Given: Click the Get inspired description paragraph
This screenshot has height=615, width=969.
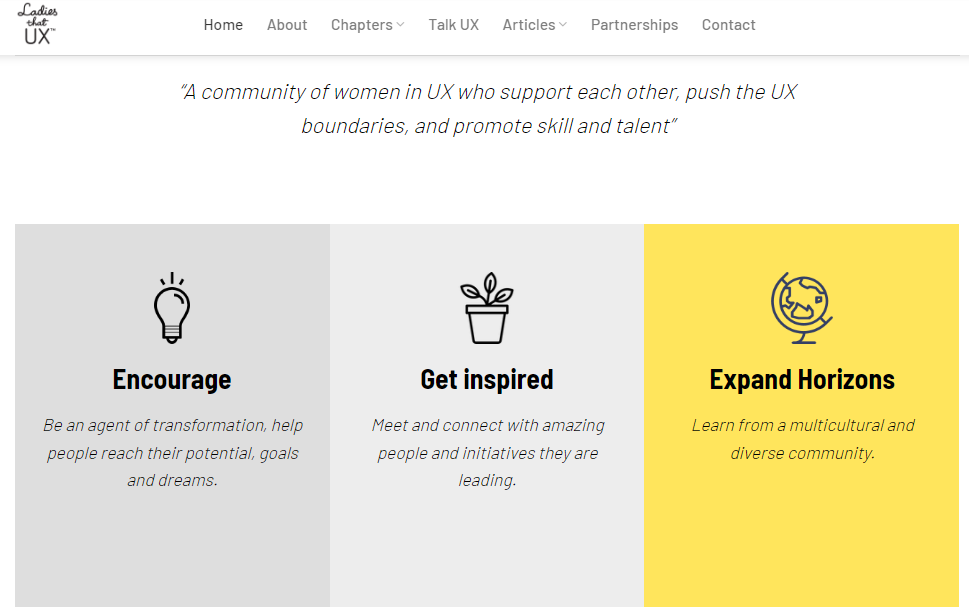Looking at the screenshot, I should tap(487, 452).
